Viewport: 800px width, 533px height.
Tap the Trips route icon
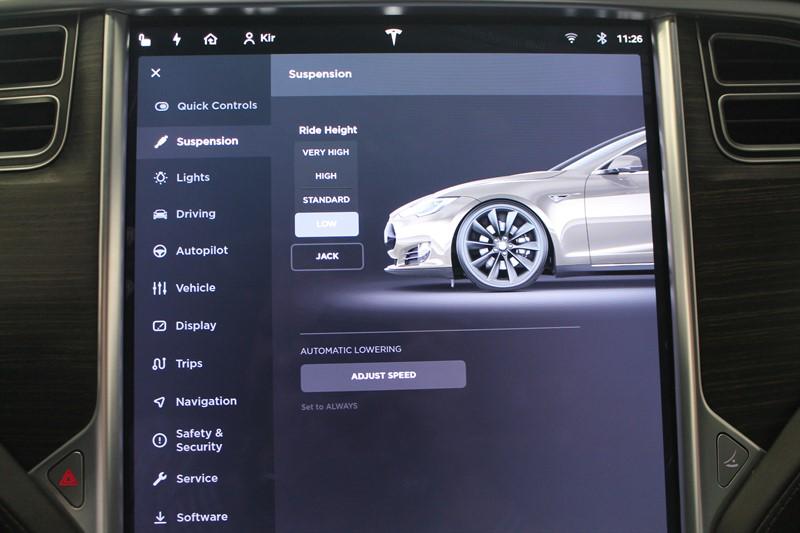[x=159, y=364]
